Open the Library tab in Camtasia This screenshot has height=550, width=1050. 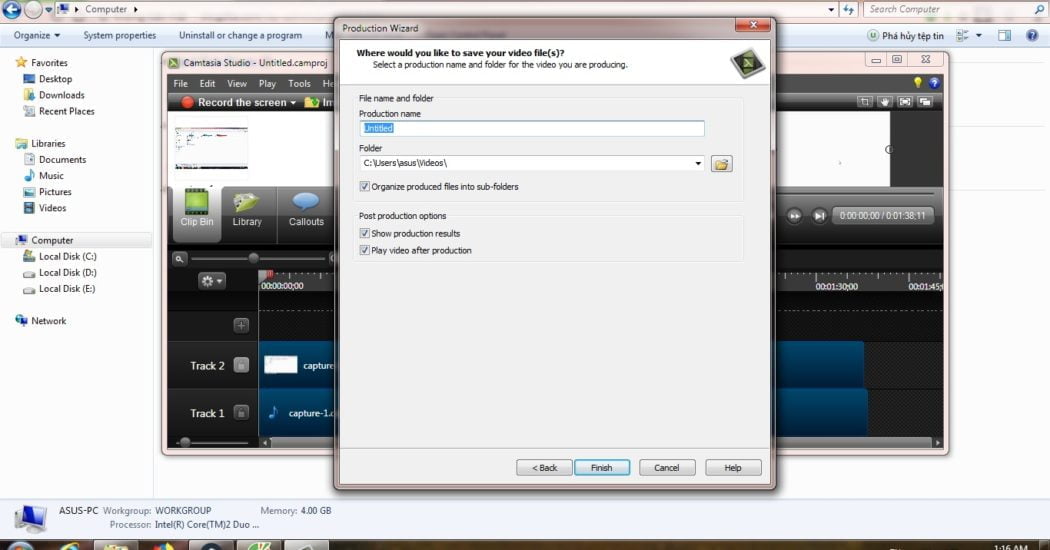pyautogui.click(x=246, y=208)
